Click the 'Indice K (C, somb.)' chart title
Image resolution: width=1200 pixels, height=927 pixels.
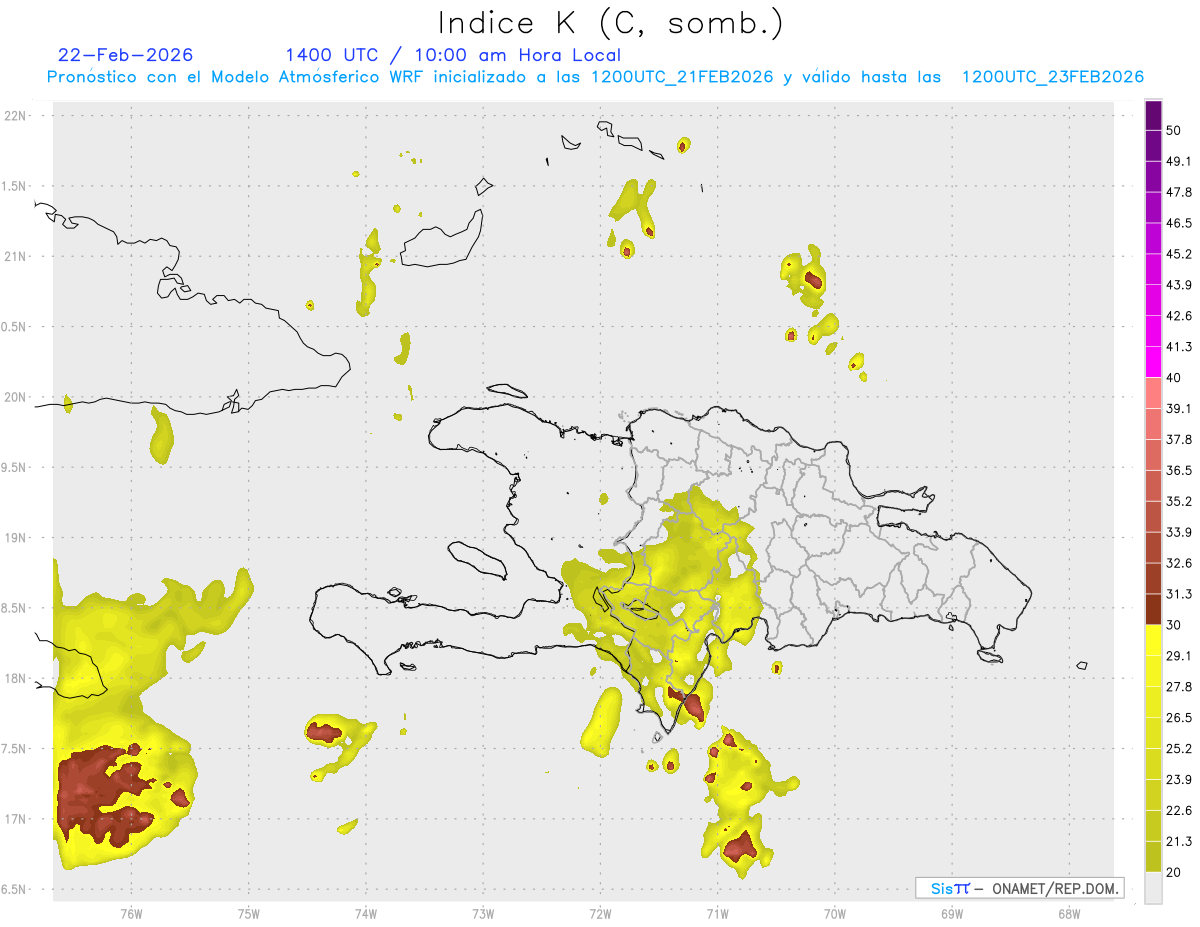[610, 23]
